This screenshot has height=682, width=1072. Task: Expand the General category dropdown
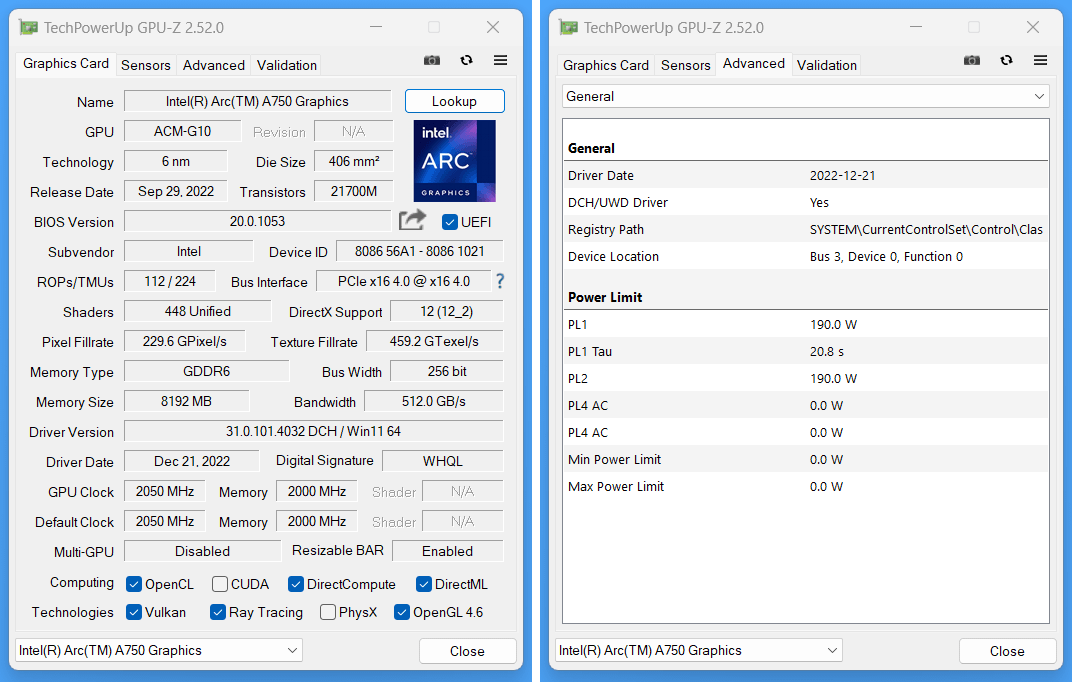pyautogui.click(x=805, y=96)
